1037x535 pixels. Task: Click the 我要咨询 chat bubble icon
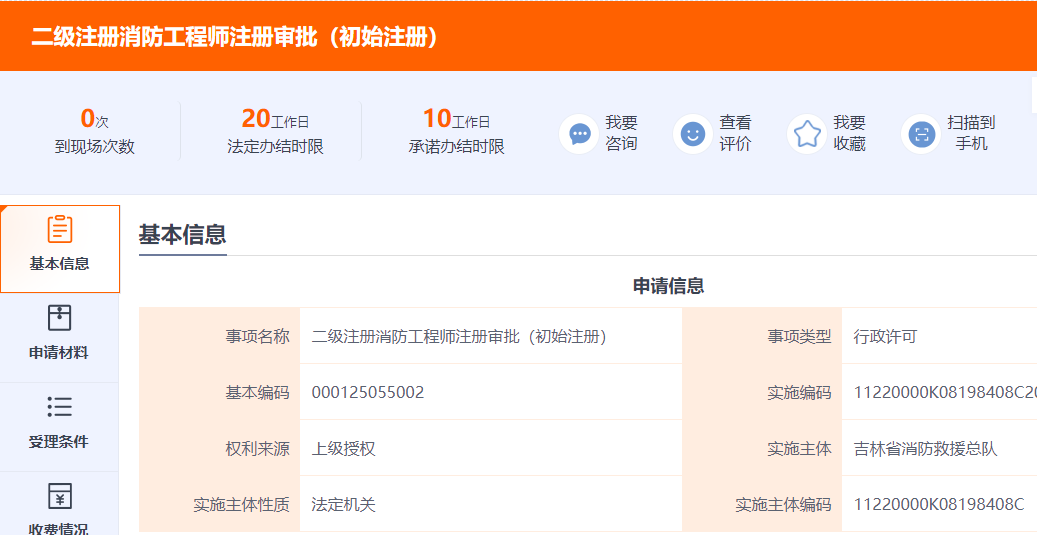(x=579, y=133)
